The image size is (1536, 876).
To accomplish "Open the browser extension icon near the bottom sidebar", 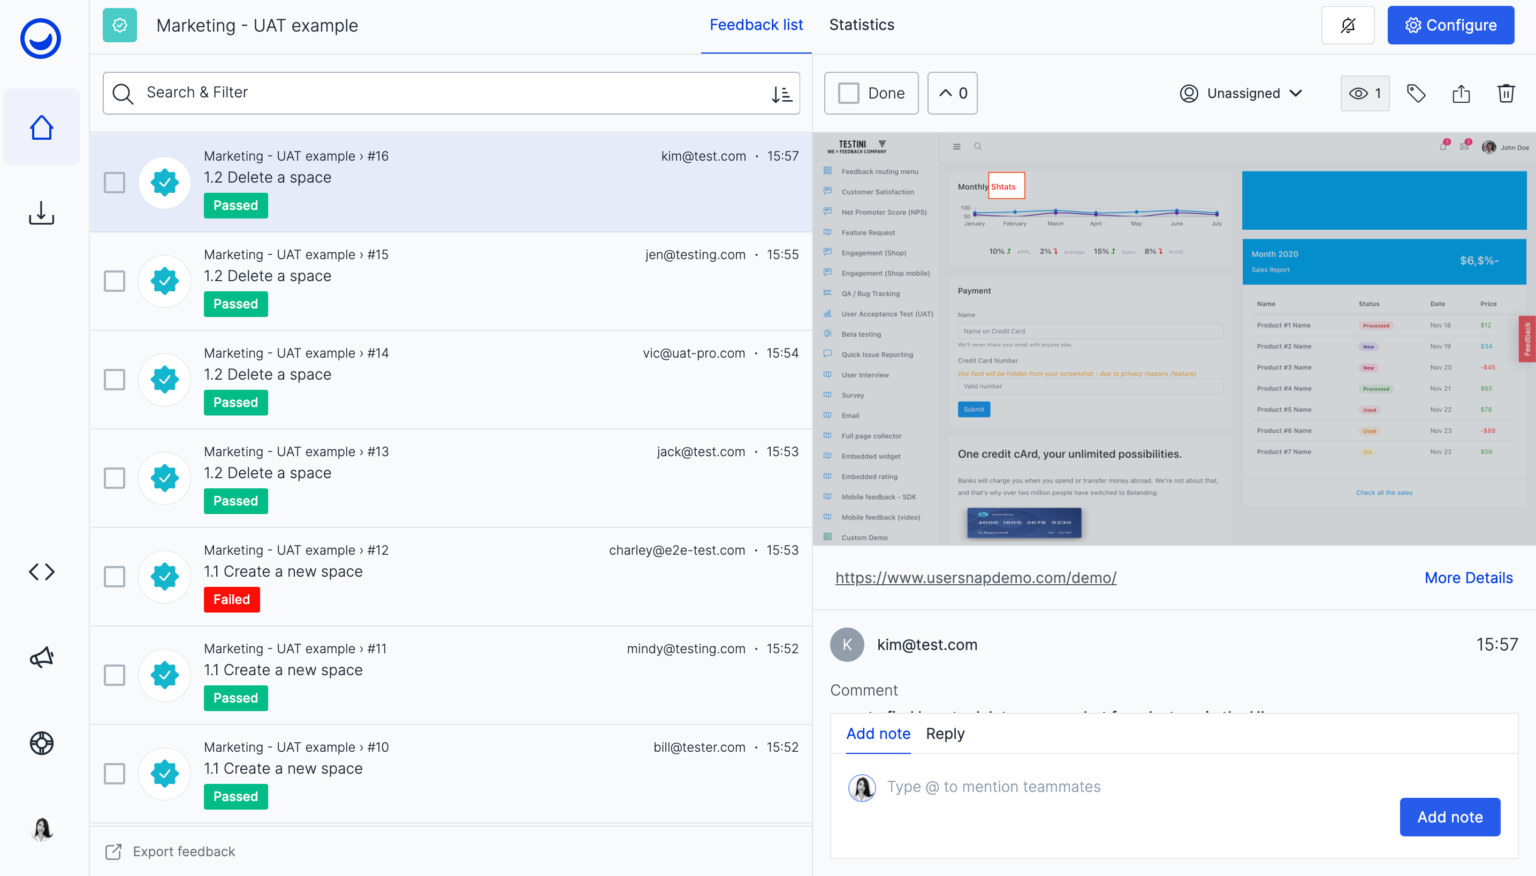I will 41,743.
